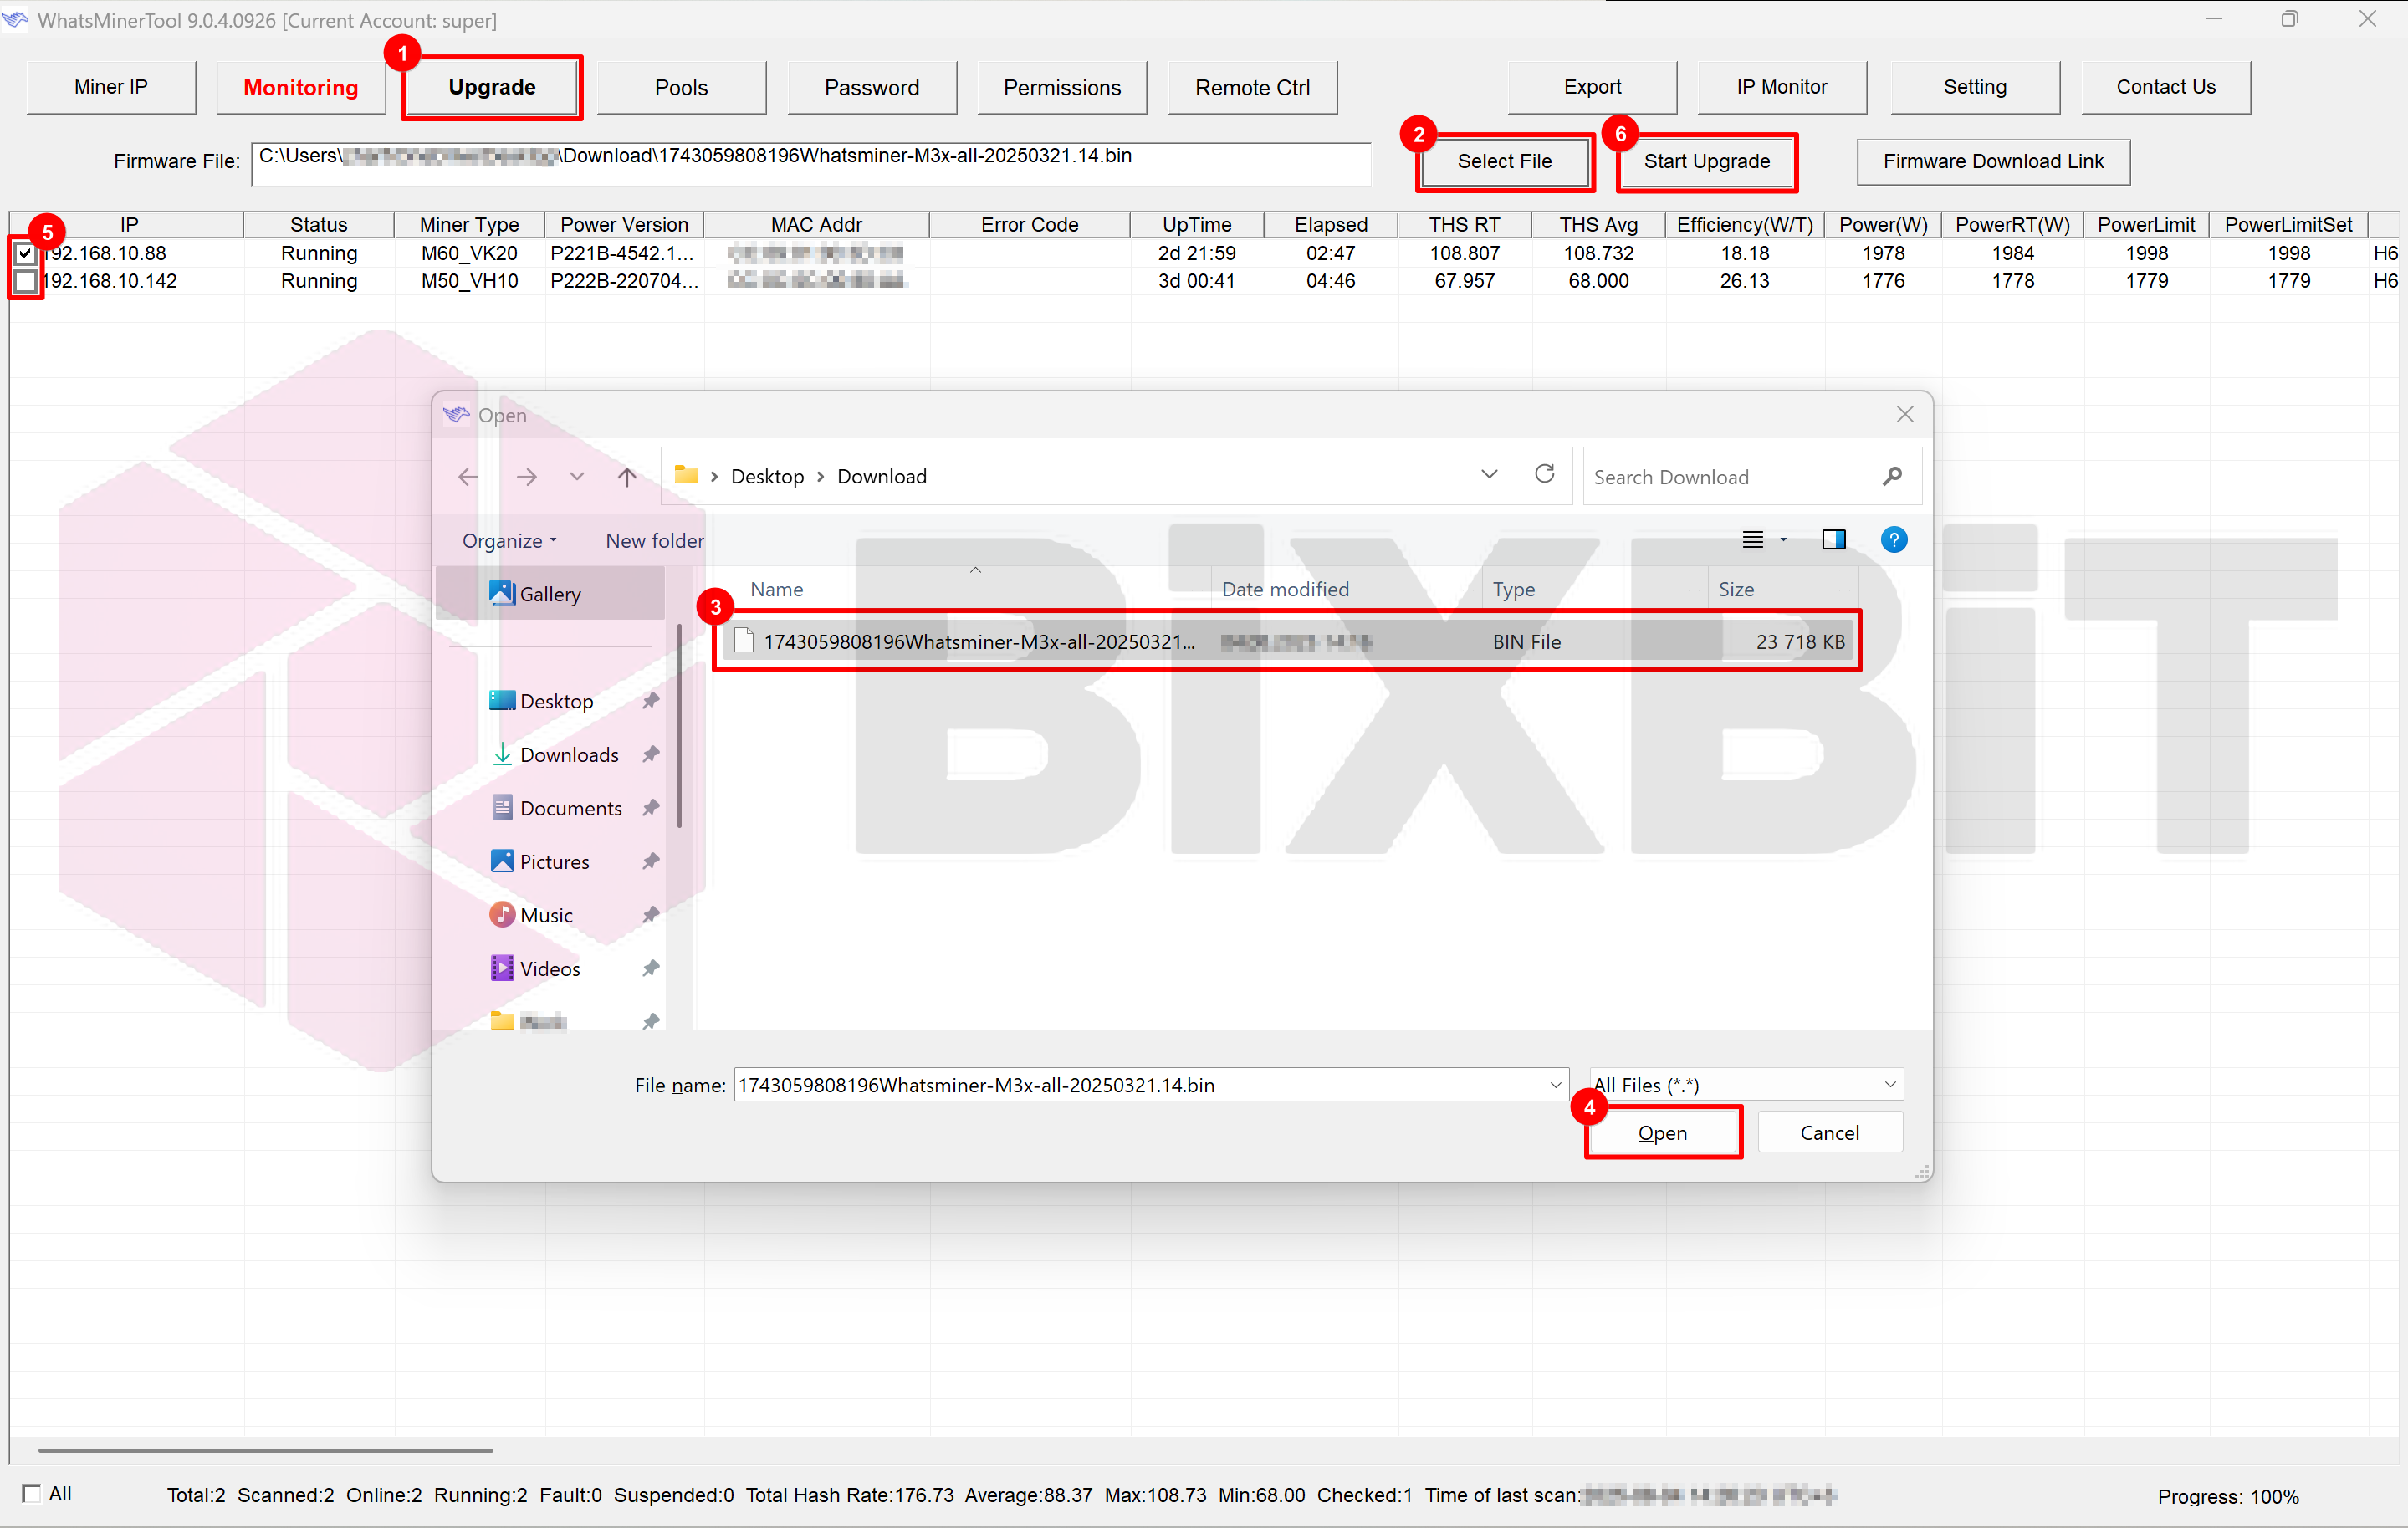Viewport: 2408px width, 1528px height.
Task: Open Music in the sidebar
Action: (x=546, y=915)
